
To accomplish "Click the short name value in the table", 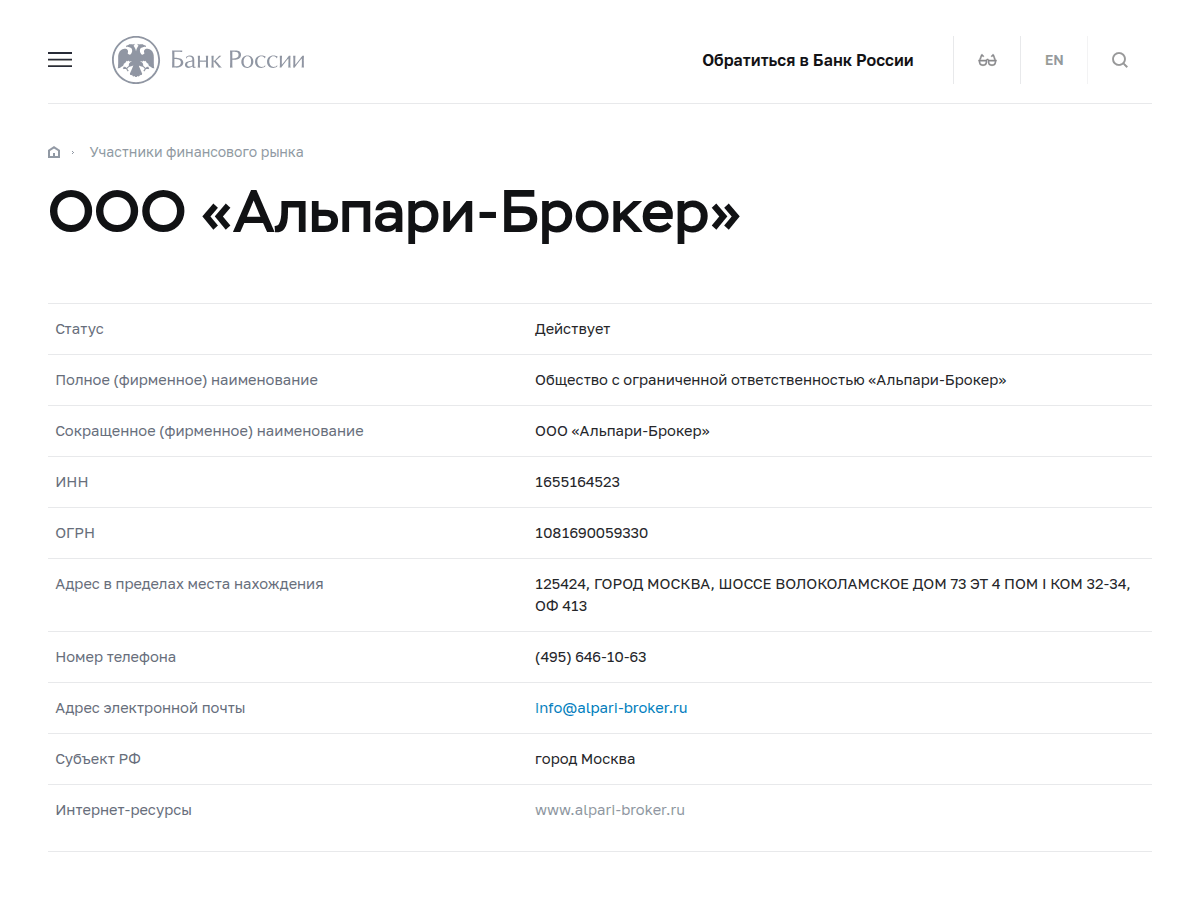I will coord(622,431).
